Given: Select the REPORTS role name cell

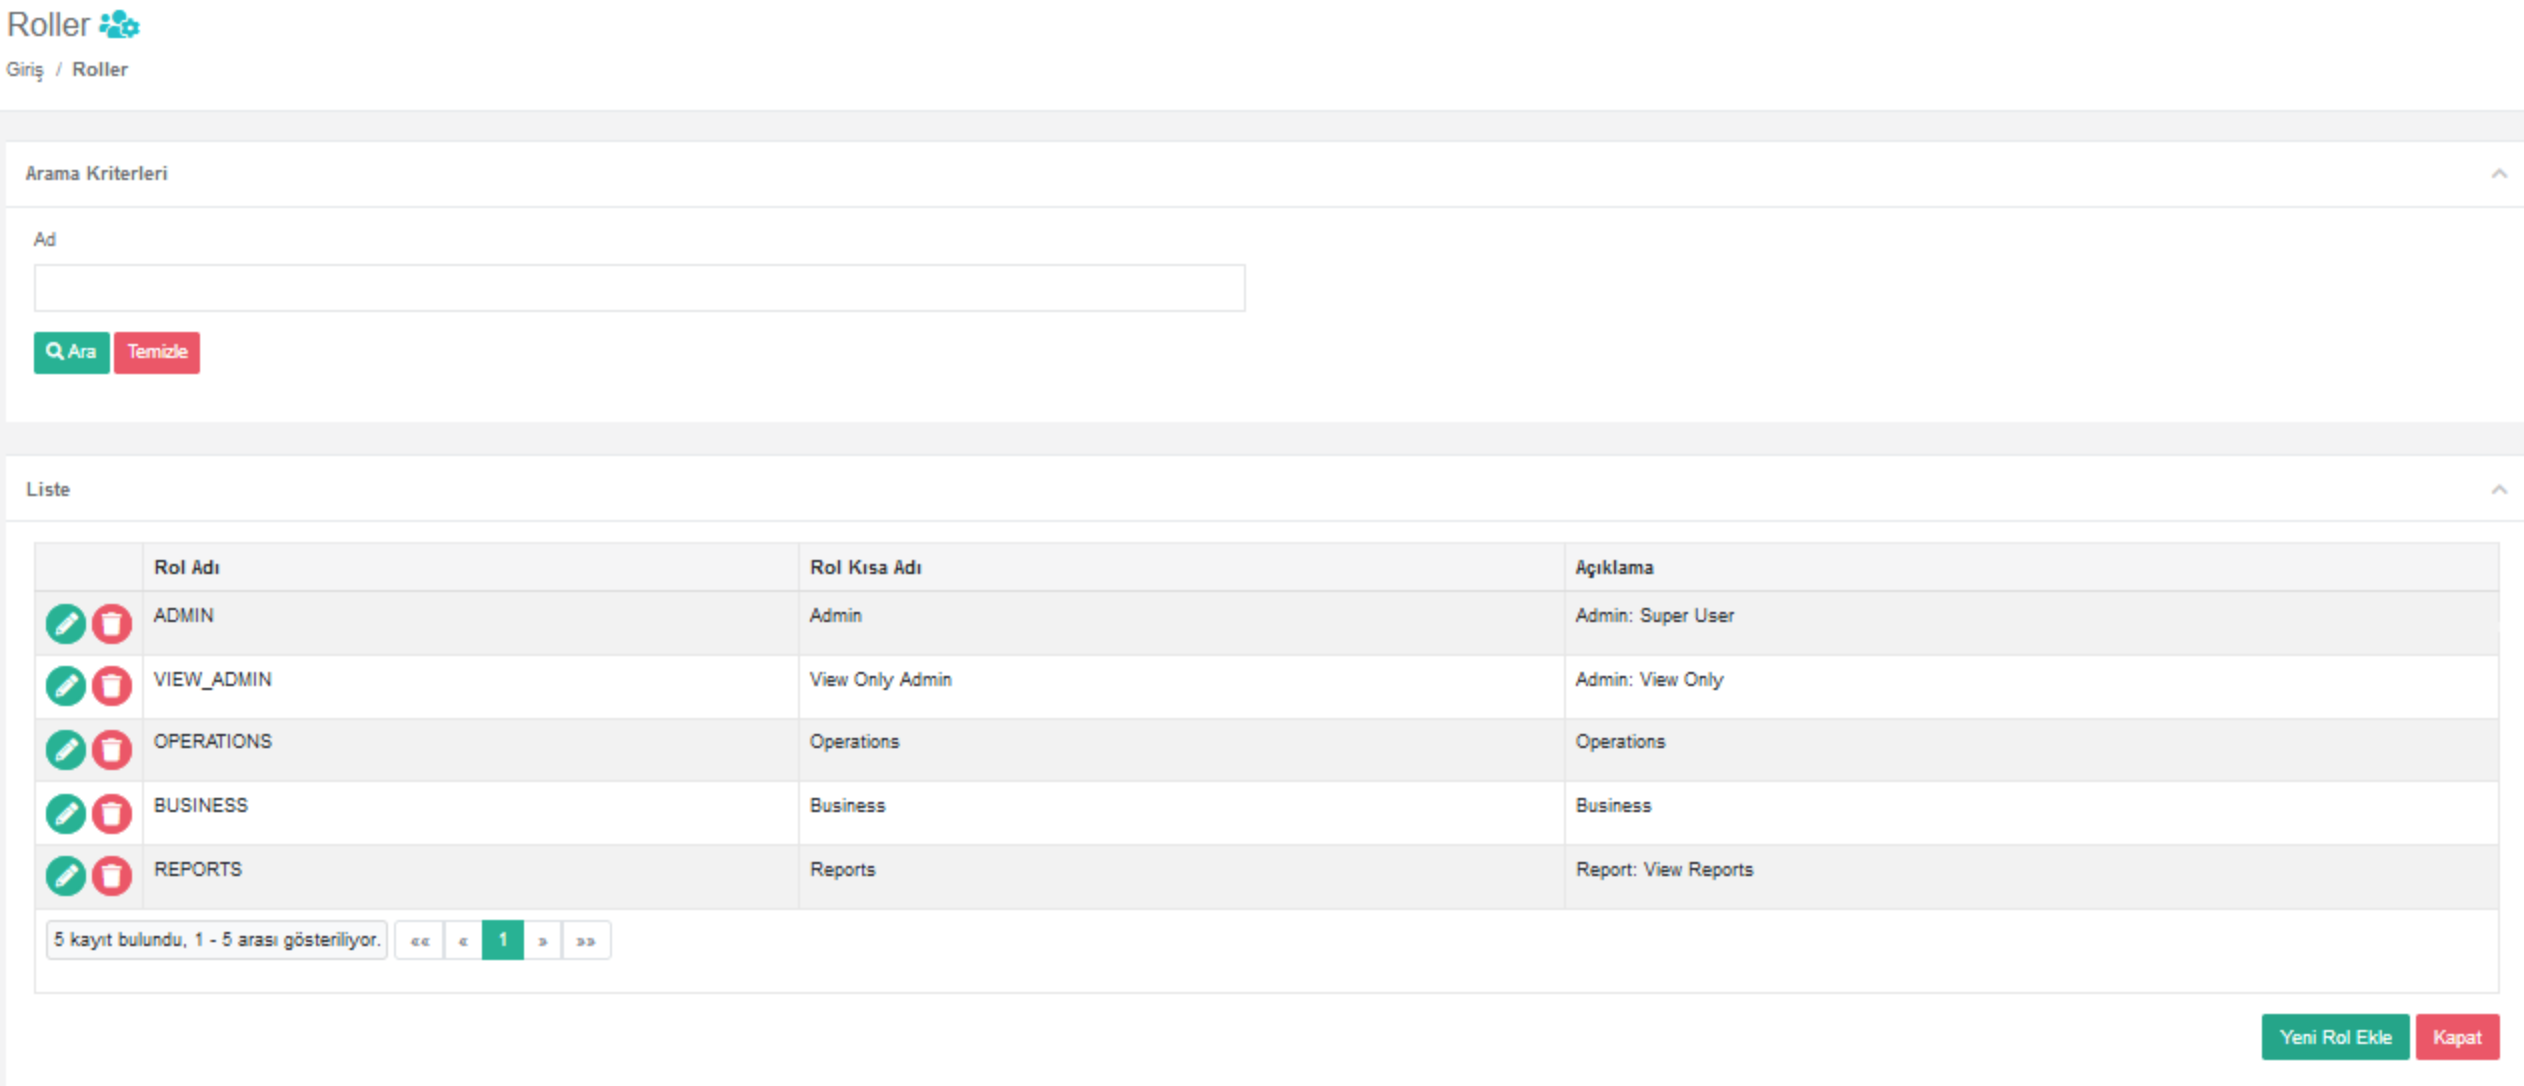Looking at the screenshot, I should click(x=471, y=877).
